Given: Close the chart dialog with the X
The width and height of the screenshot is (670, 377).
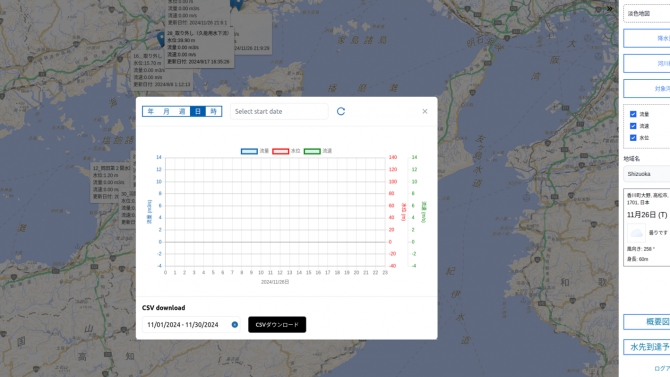Looking at the screenshot, I should click(x=425, y=111).
